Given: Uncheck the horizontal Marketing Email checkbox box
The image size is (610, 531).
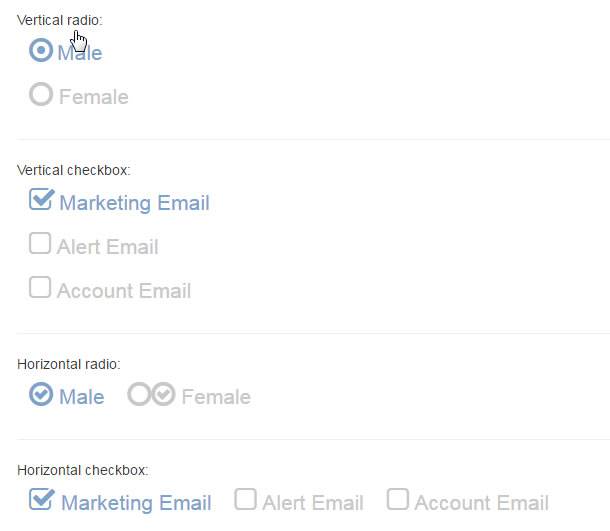Looking at the screenshot, I should [41, 499].
